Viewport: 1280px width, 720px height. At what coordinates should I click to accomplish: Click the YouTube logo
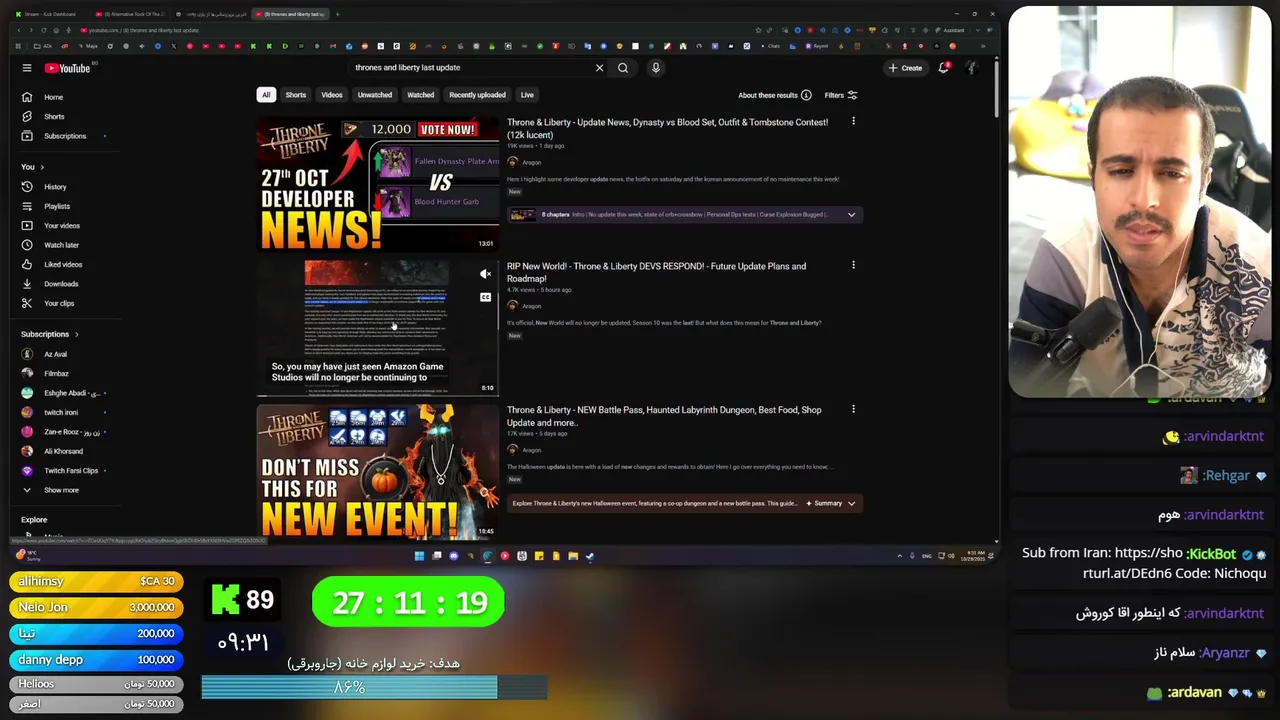tap(67, 68)
